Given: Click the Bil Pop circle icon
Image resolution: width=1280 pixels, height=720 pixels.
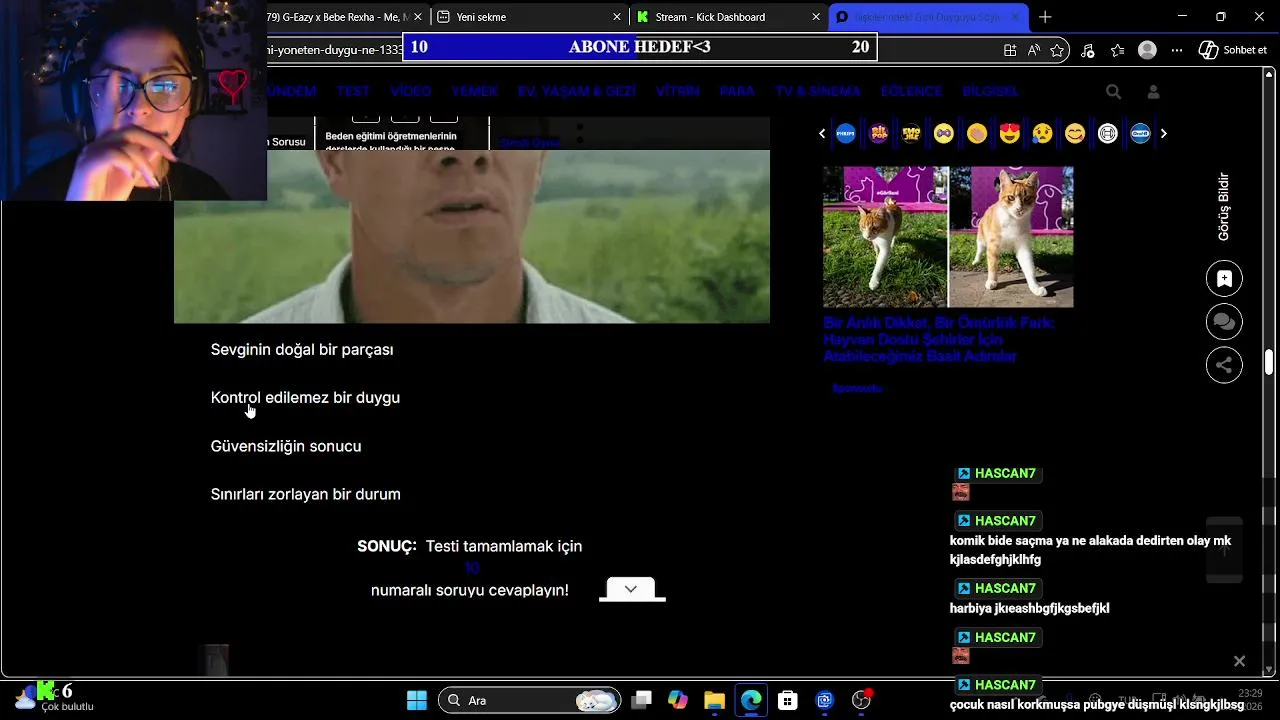Looking at the screenshot, I should [x=879, y=133].
